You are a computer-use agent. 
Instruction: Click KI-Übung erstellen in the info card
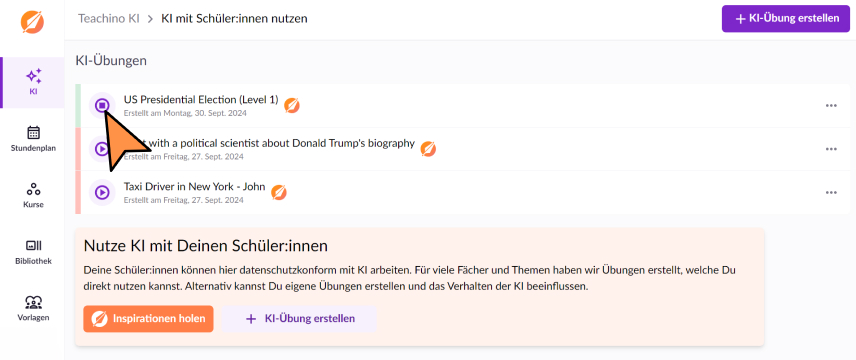coord(299,318)
